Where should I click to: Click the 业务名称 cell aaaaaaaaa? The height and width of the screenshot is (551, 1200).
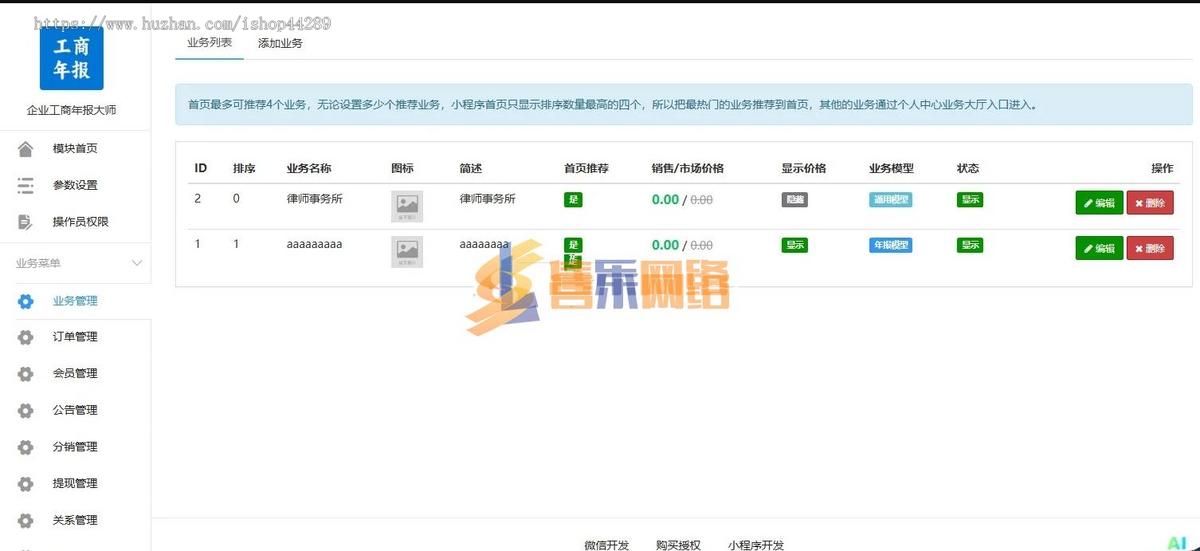315,244
